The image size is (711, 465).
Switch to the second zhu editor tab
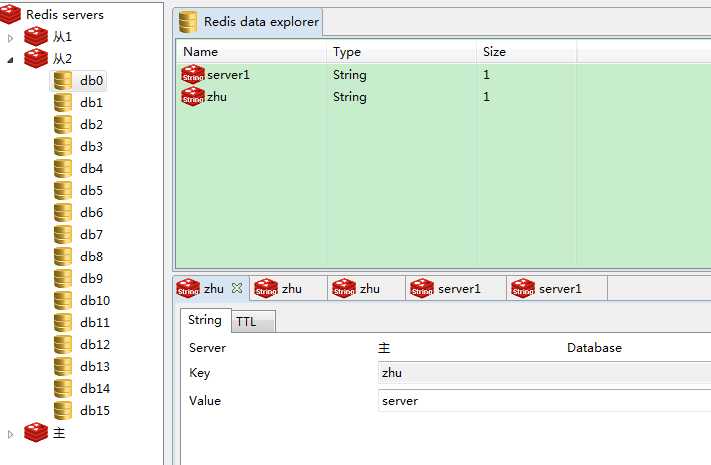point(288,289)
